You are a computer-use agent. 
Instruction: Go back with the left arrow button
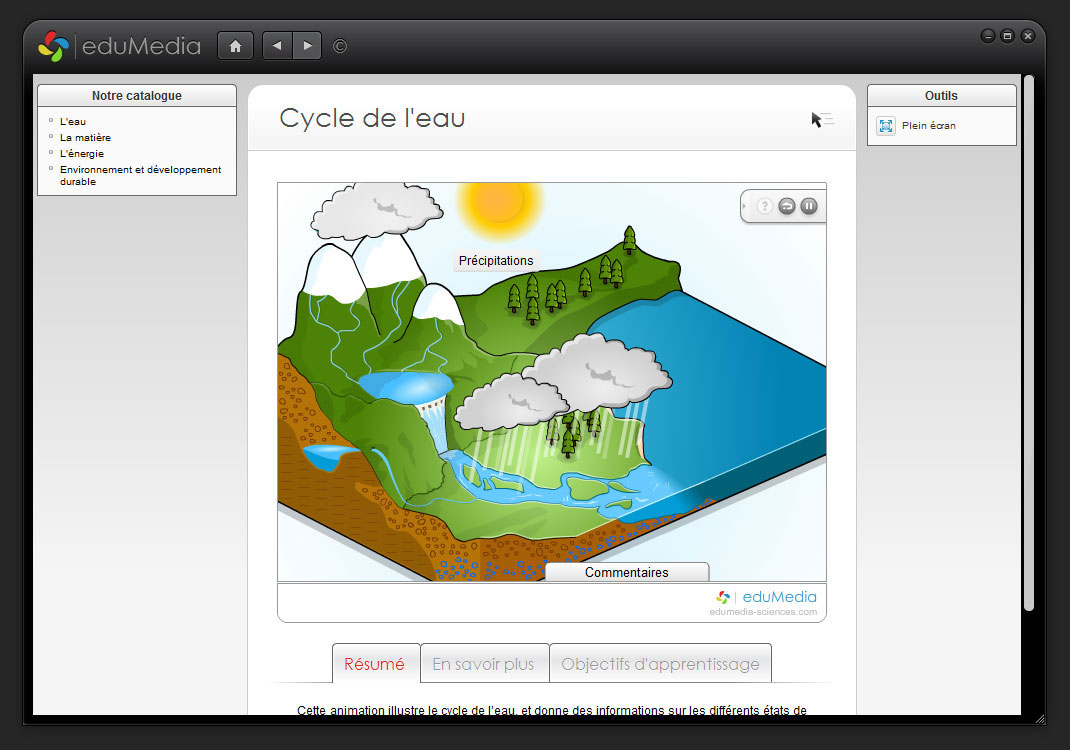point(277,46)
